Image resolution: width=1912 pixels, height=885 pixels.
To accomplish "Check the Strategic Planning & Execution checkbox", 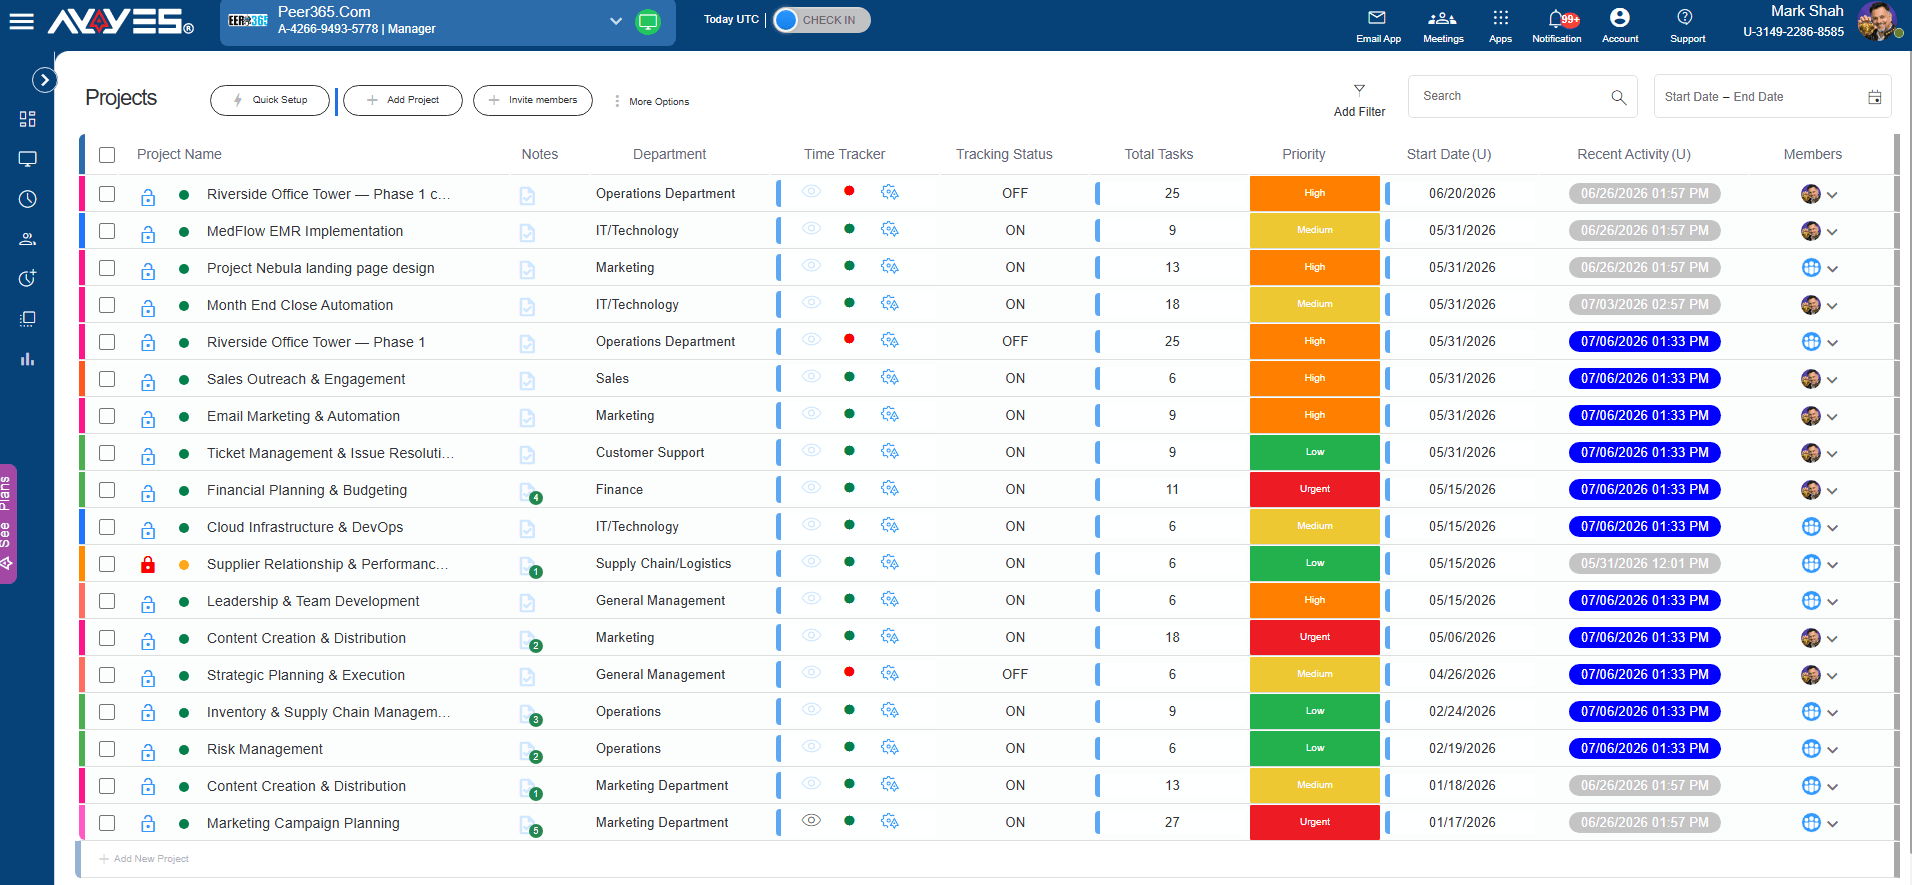I will click(107, 675).
